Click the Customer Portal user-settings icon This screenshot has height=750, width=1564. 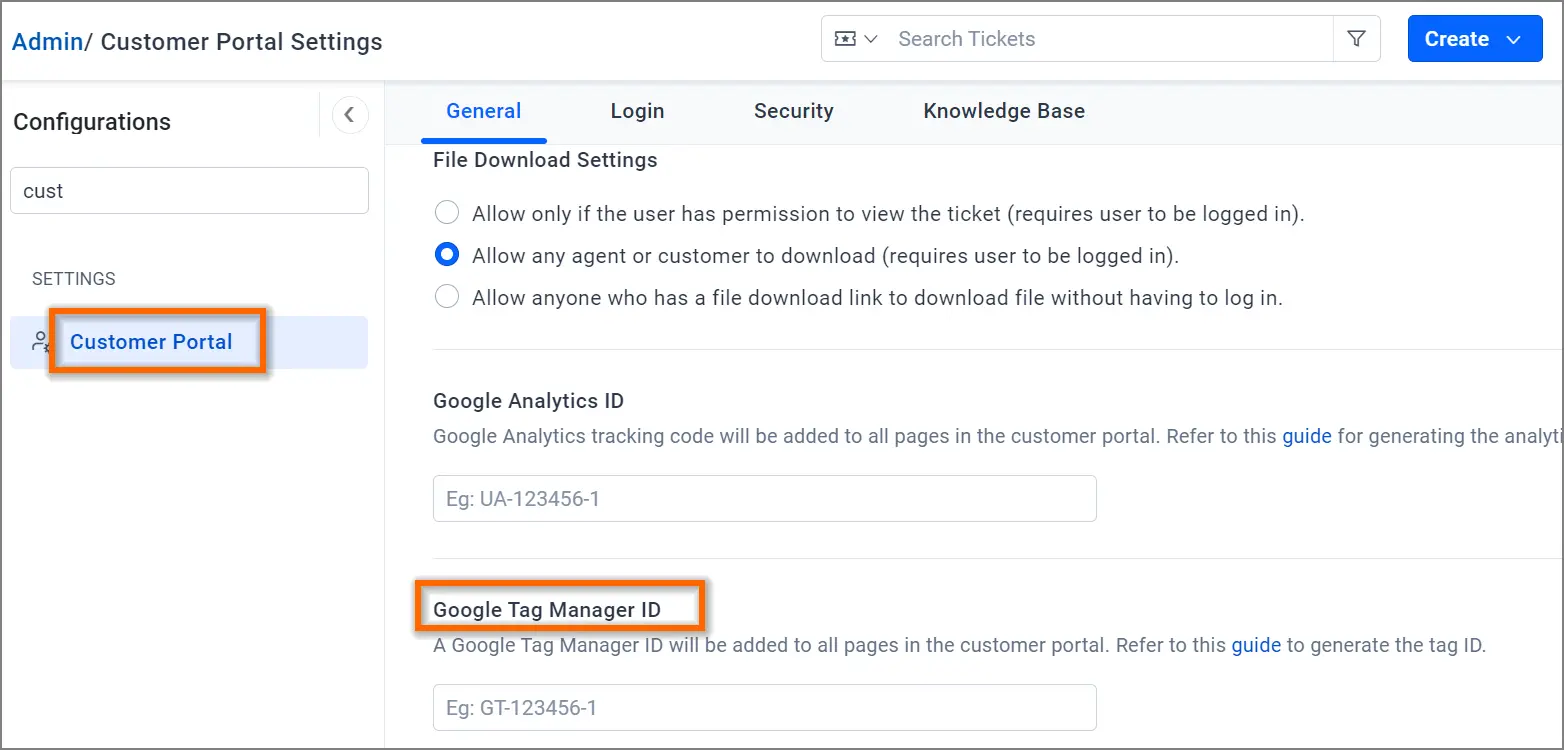[41, 342]
